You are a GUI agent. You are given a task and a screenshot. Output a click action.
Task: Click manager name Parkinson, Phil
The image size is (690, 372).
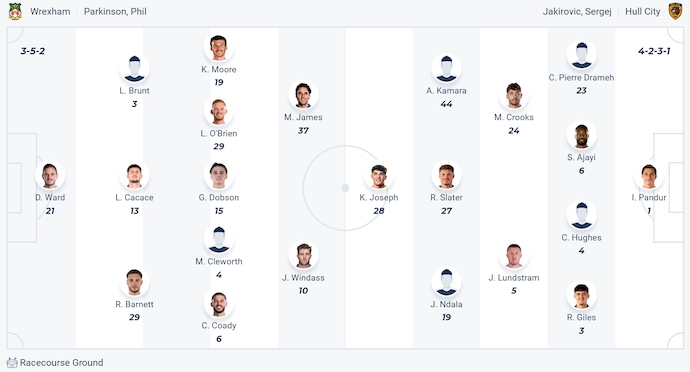[115, 11]
